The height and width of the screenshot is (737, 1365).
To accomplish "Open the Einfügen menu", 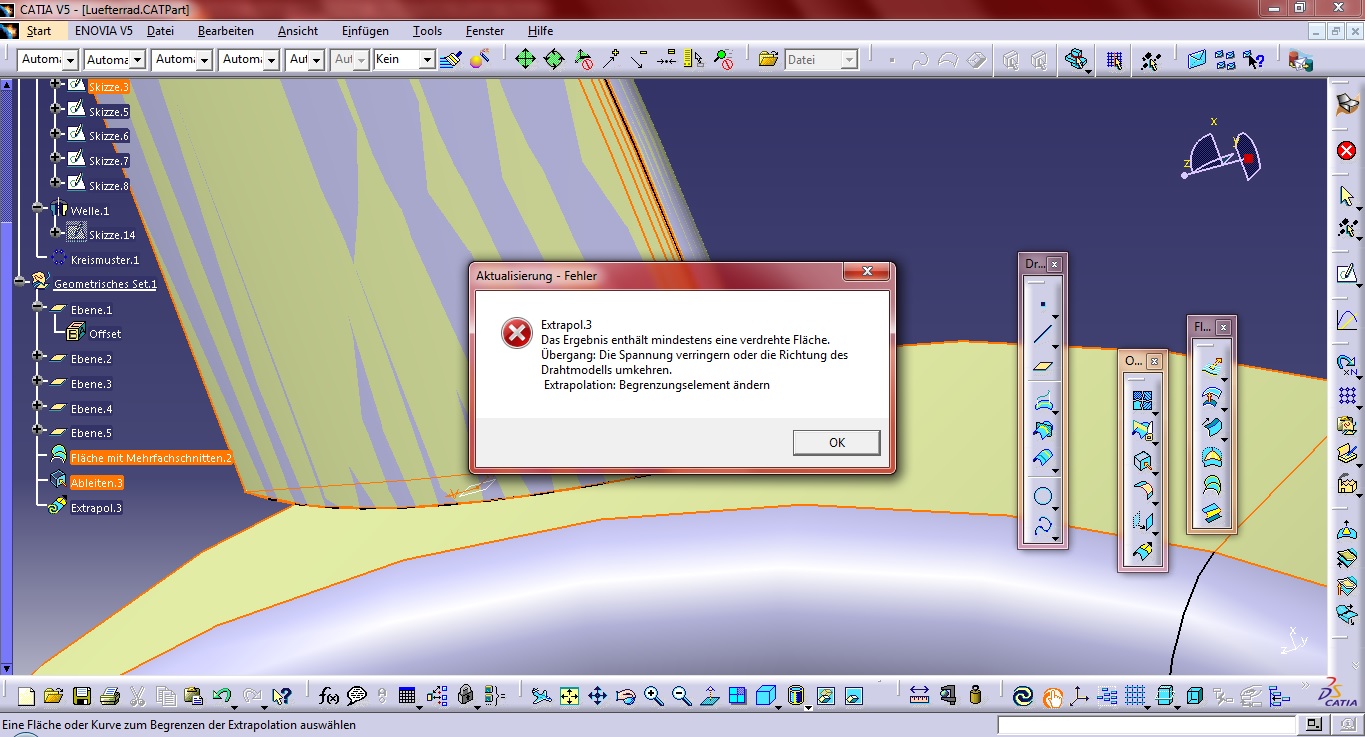I will tap(365, 31).
